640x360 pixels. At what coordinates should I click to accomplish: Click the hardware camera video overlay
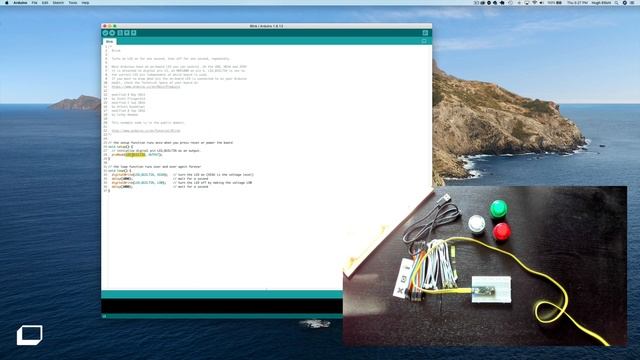tap(485, 266)
